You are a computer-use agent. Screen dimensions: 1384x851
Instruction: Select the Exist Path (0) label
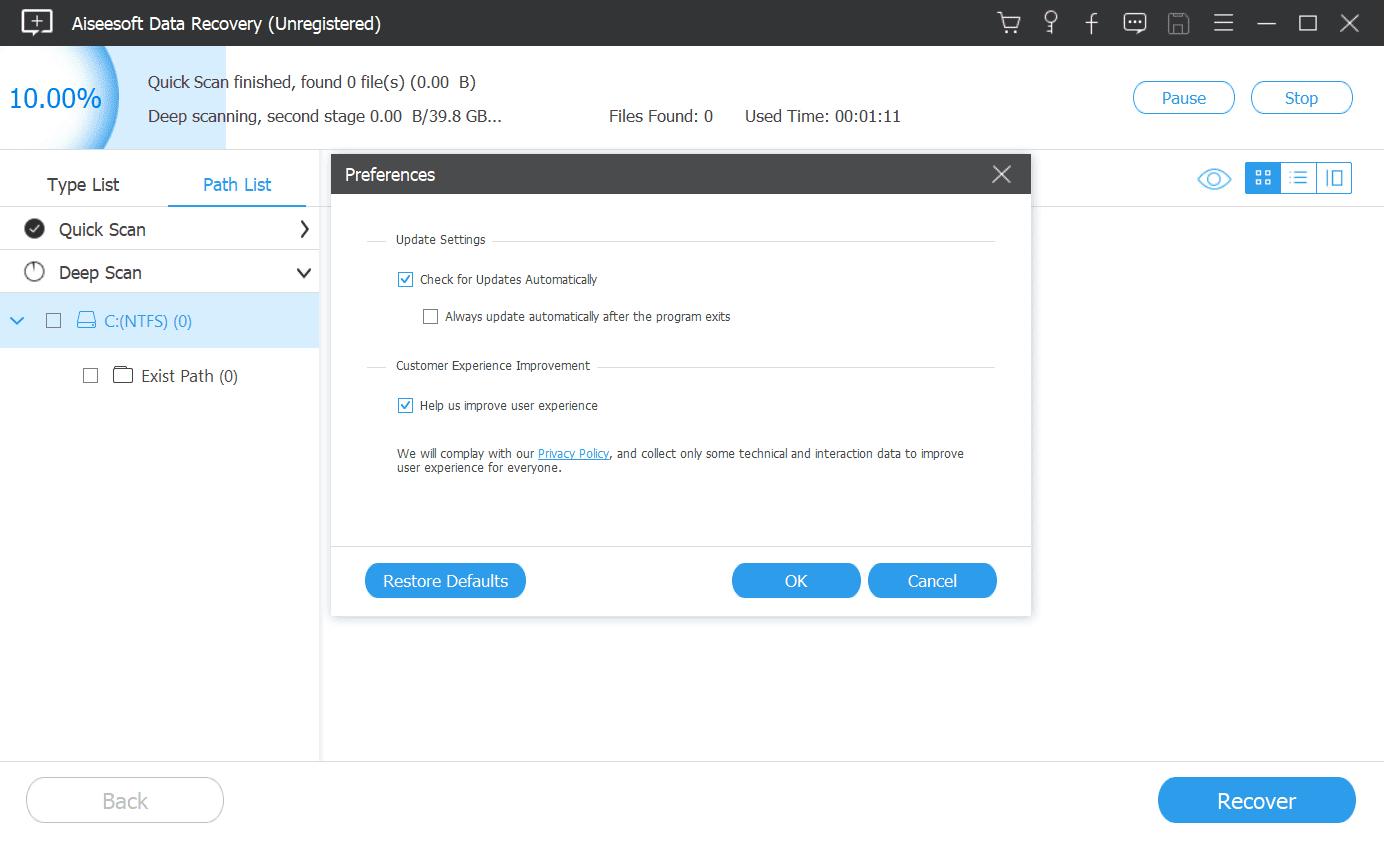pos(190,376)
